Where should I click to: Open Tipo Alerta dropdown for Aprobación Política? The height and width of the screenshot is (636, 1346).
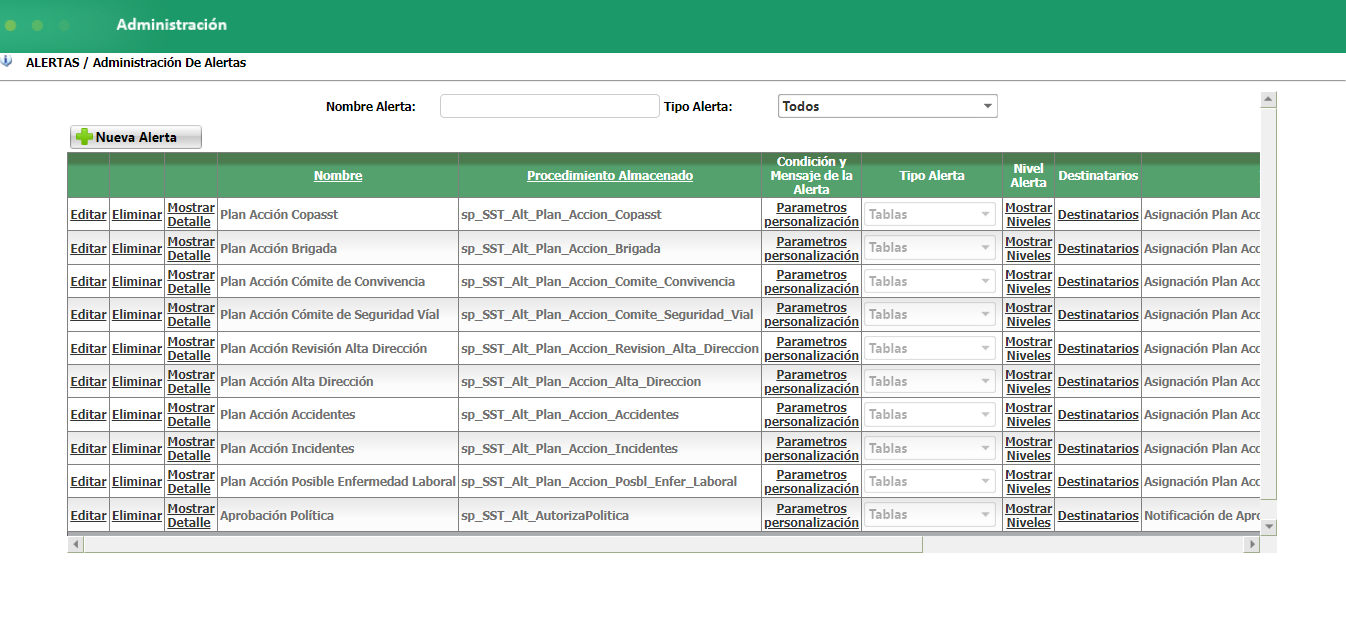tap(930, 515)
